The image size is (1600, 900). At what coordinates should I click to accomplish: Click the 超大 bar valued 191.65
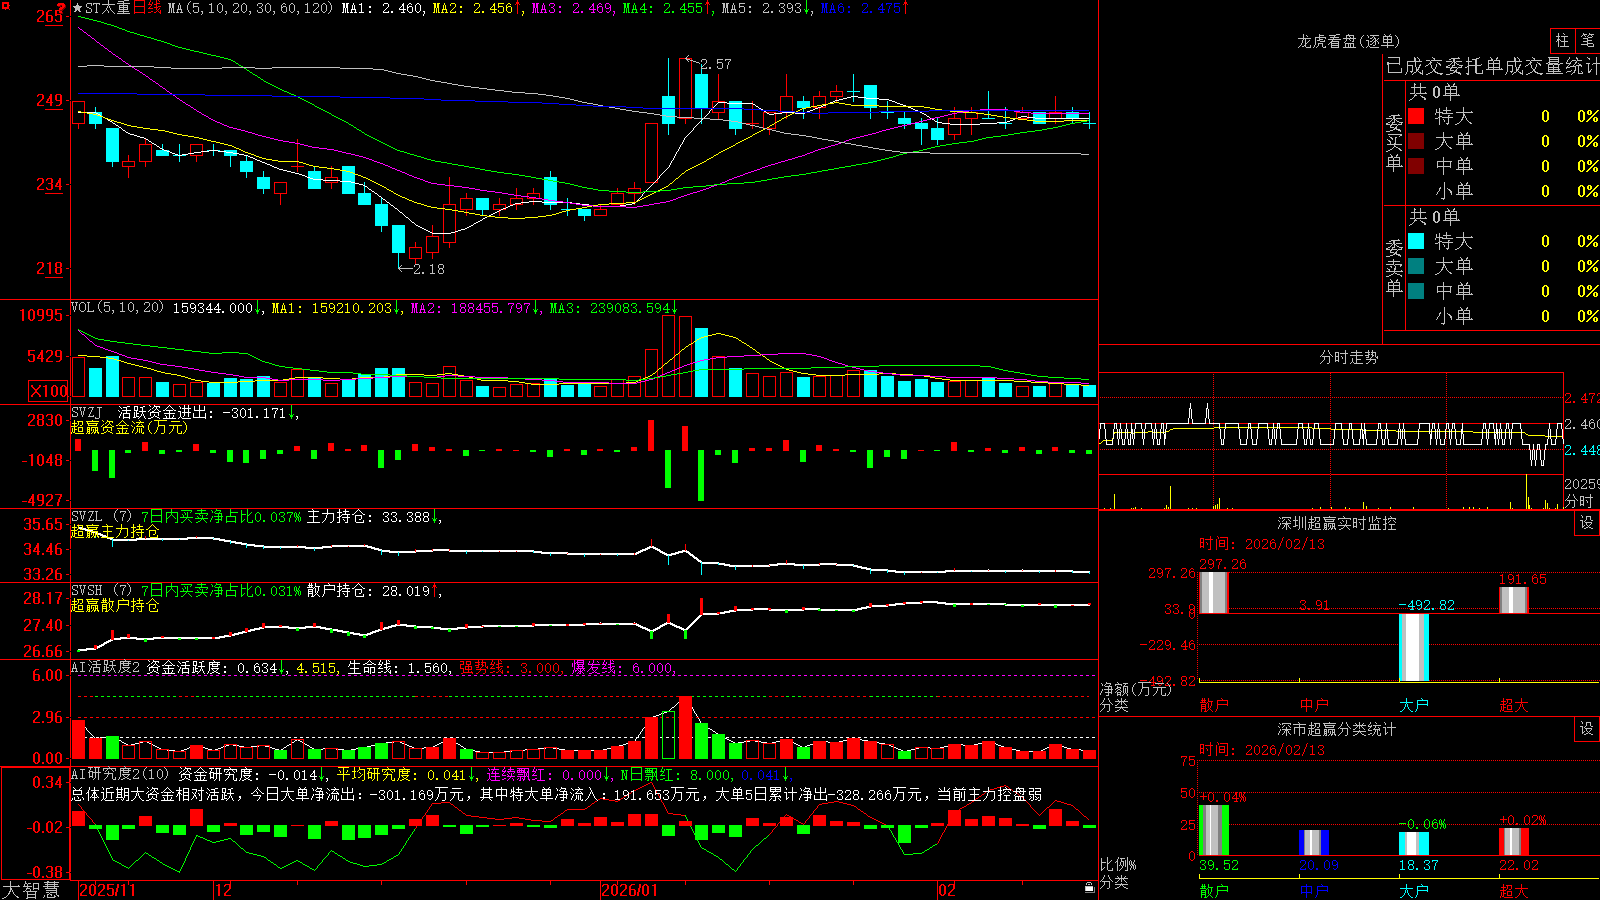(1513, 600)
